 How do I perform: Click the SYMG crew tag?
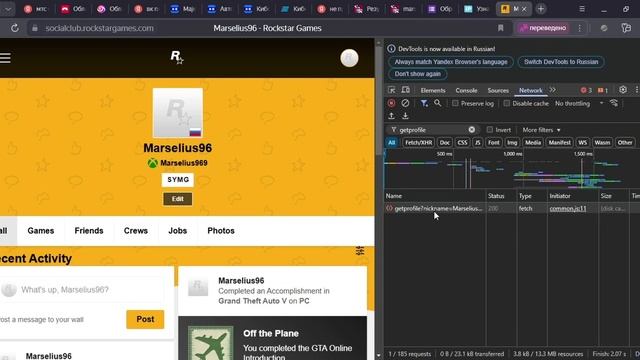tap(178, 180)
